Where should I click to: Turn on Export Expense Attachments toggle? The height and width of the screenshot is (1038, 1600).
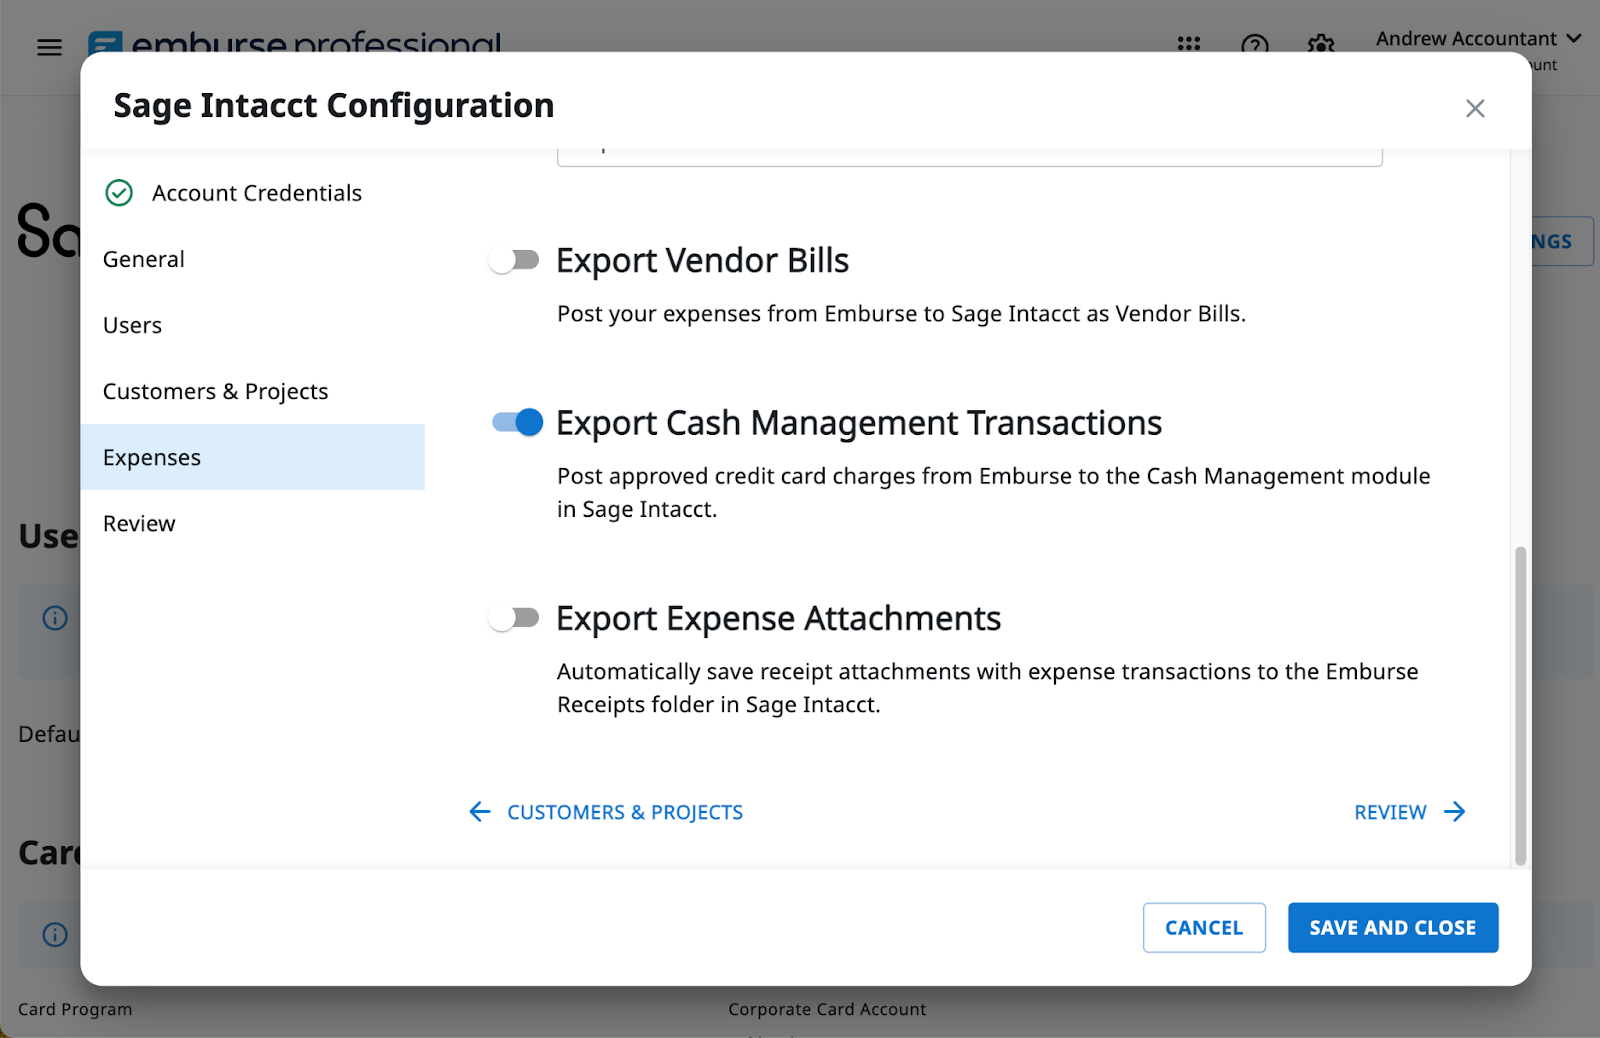514,618
